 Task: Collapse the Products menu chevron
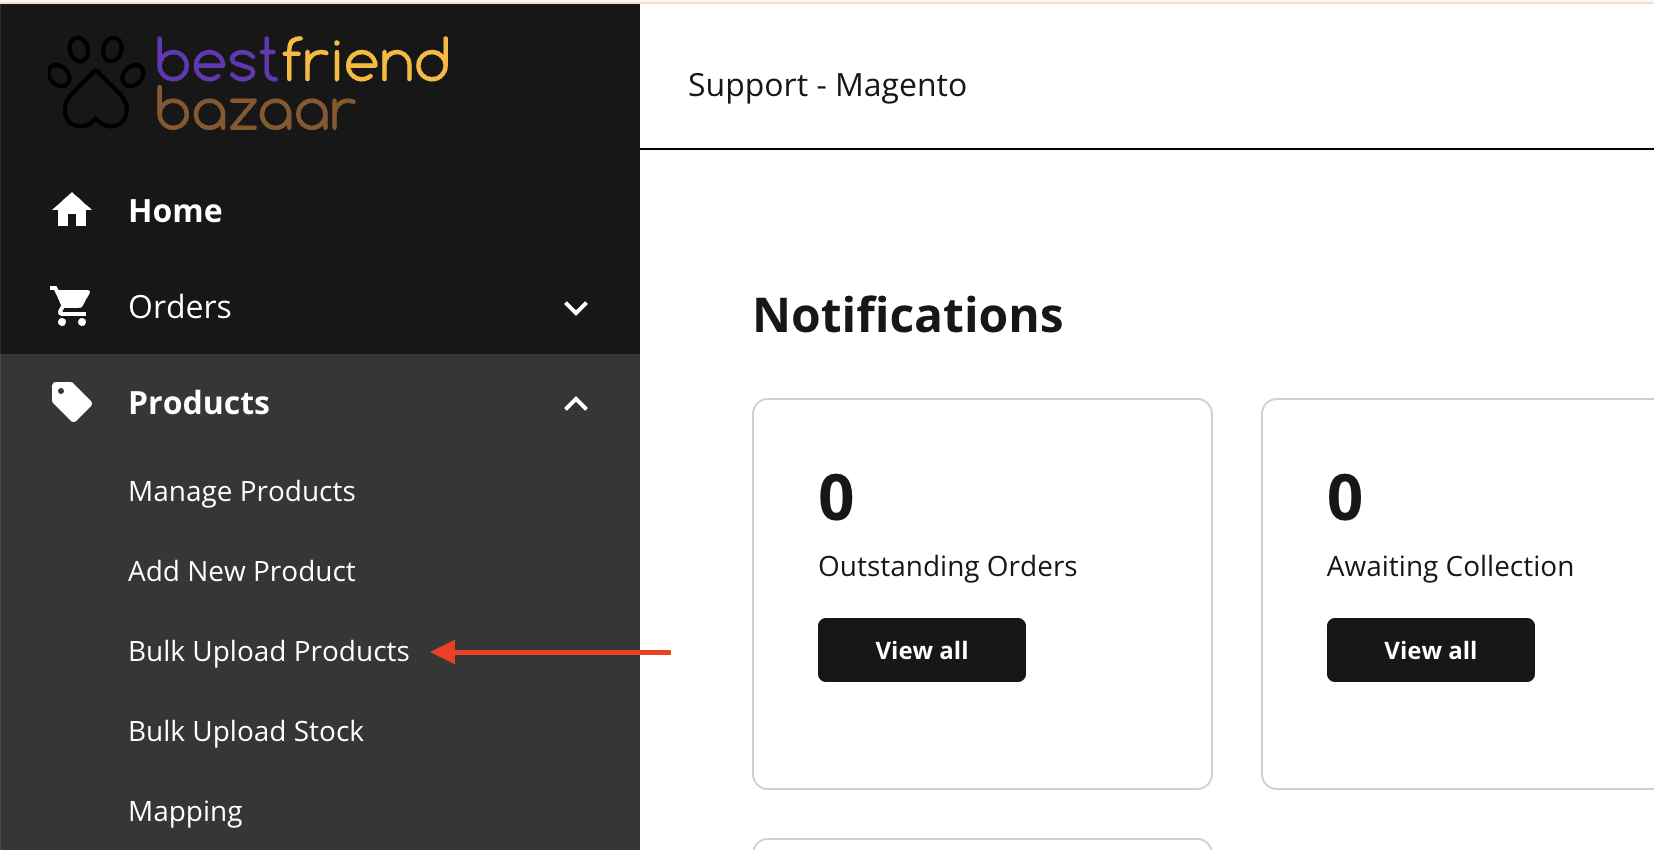(x=576, y=403)
